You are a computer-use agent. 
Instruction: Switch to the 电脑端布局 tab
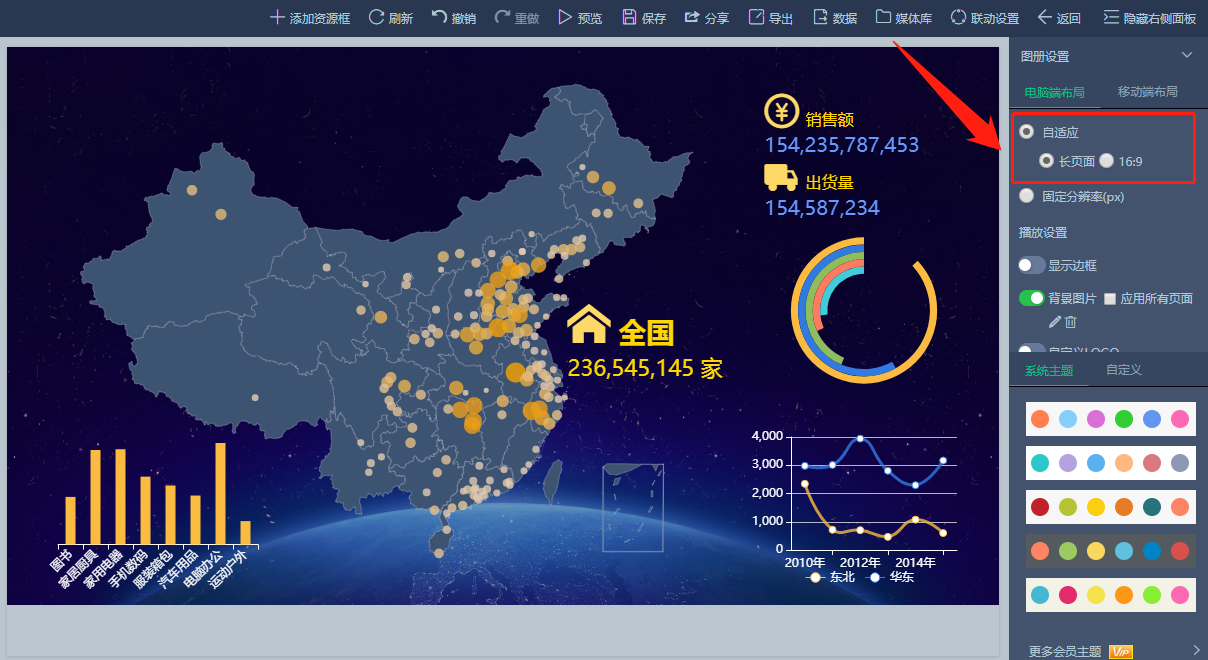pyautogui.click(x=1055, y=92)
